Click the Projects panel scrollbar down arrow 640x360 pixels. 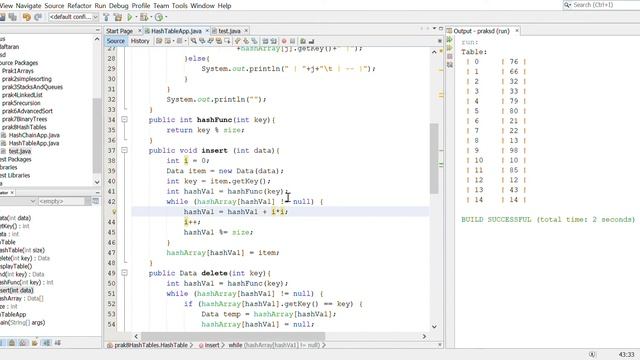pos(97,182)
